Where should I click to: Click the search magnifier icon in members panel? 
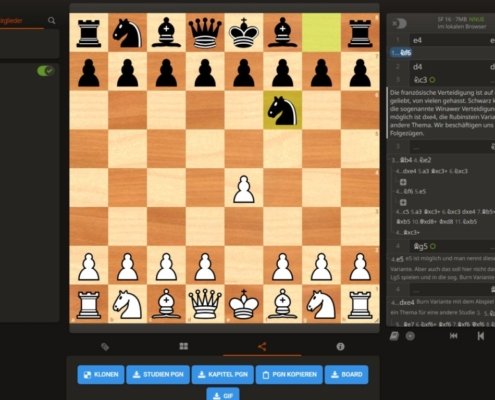click(x=51, y=21)
